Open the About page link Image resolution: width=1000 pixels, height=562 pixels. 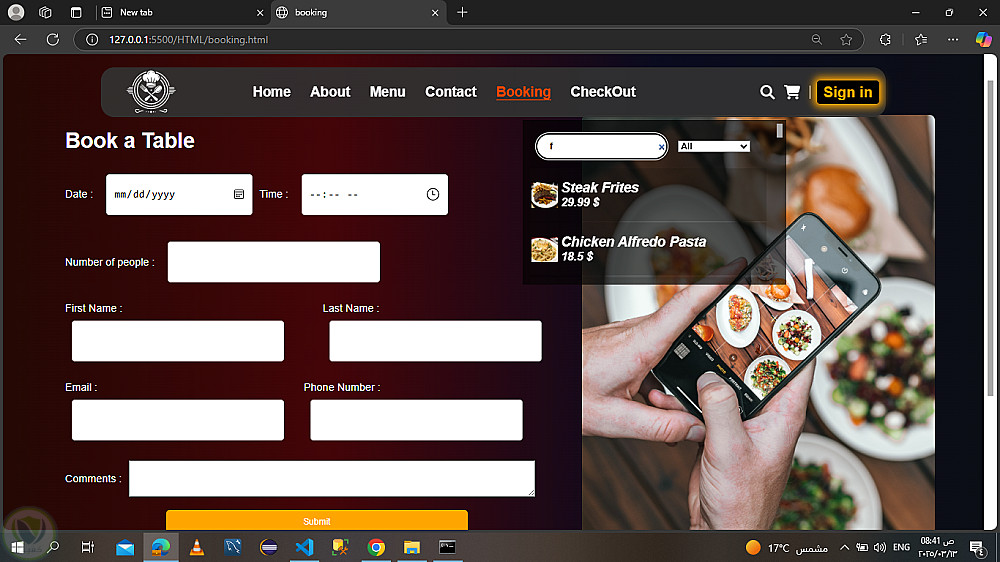click(330, 92)
